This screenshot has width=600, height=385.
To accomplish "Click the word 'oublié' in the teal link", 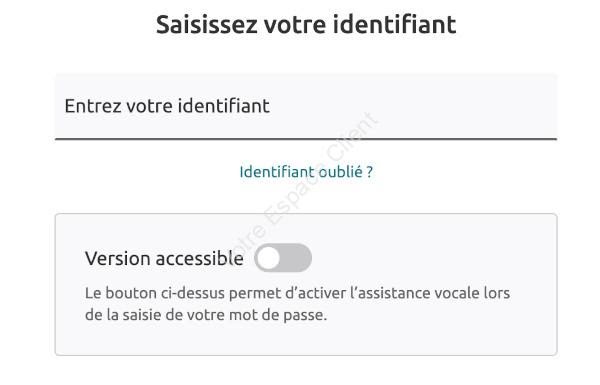I will point(341,172).
